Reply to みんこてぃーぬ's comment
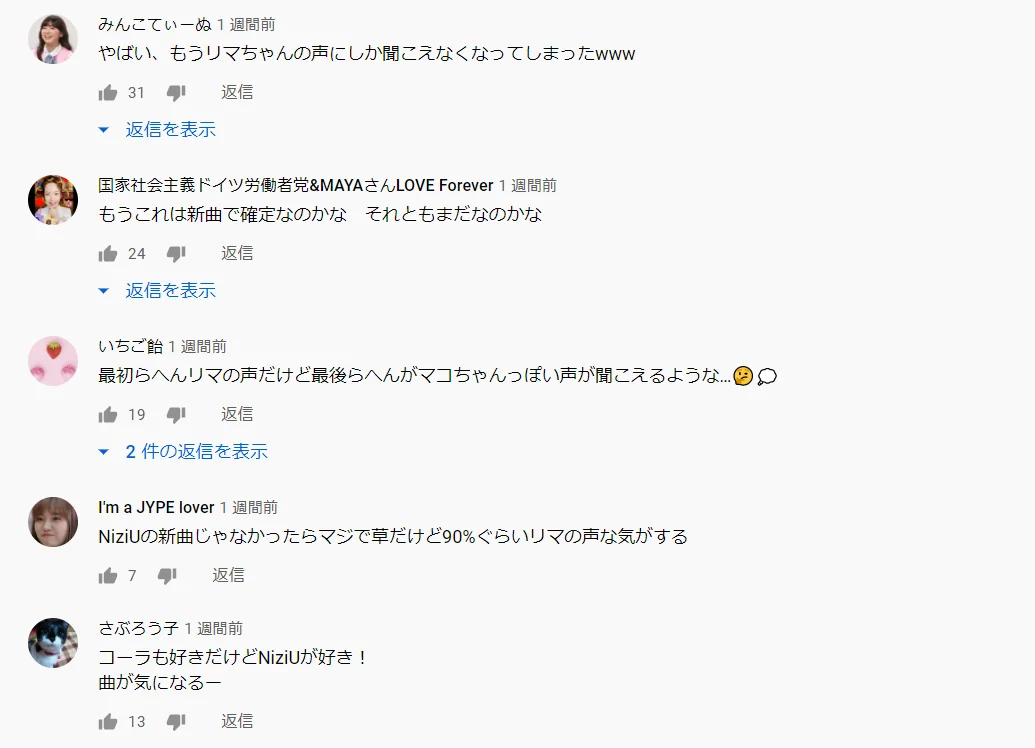This screenshot has width=1035, height=748. pos(237,92)
